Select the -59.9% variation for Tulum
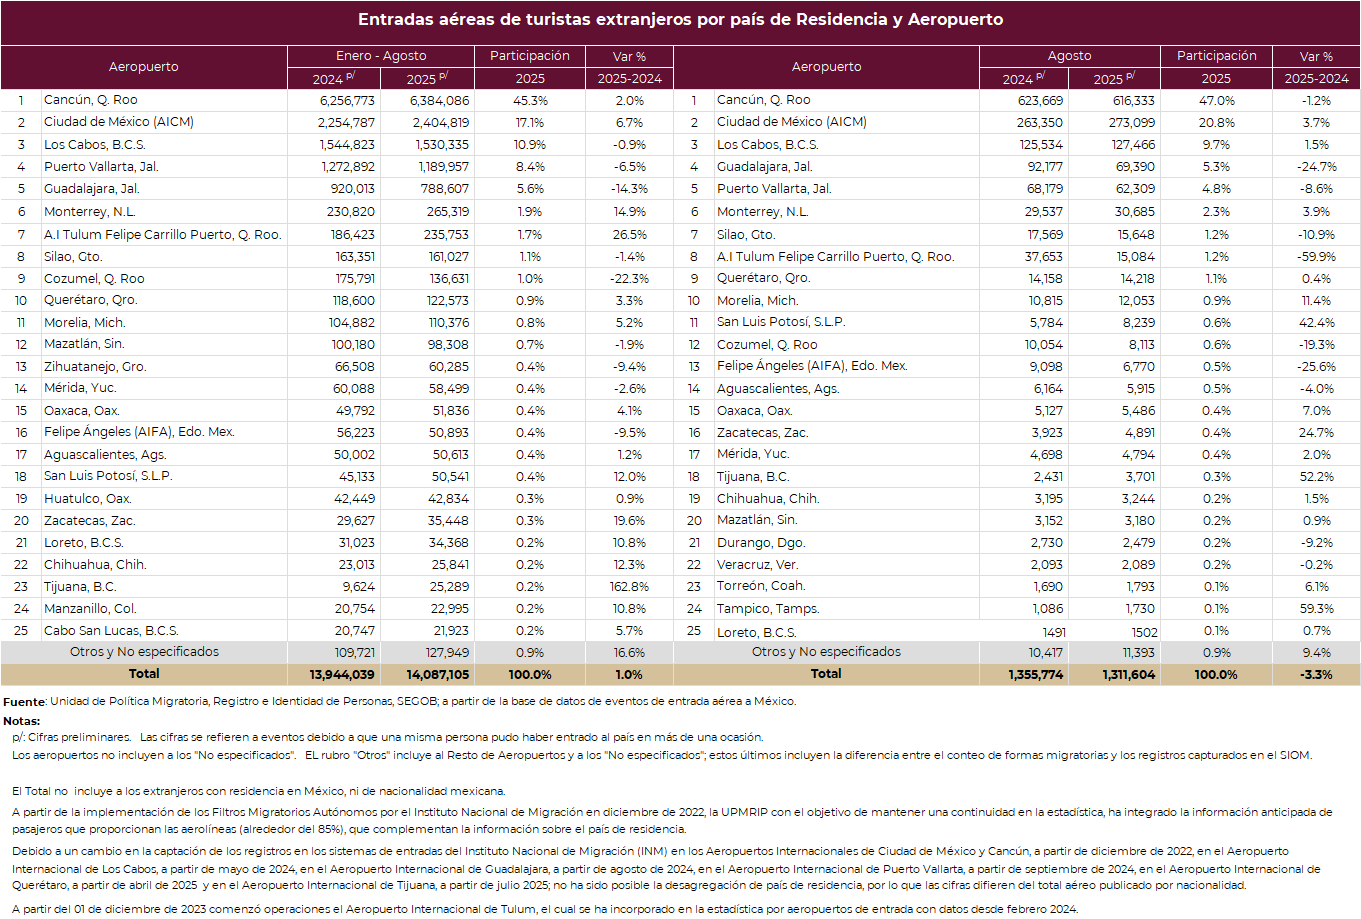 pyautogui.click(x=1316, y=257)
